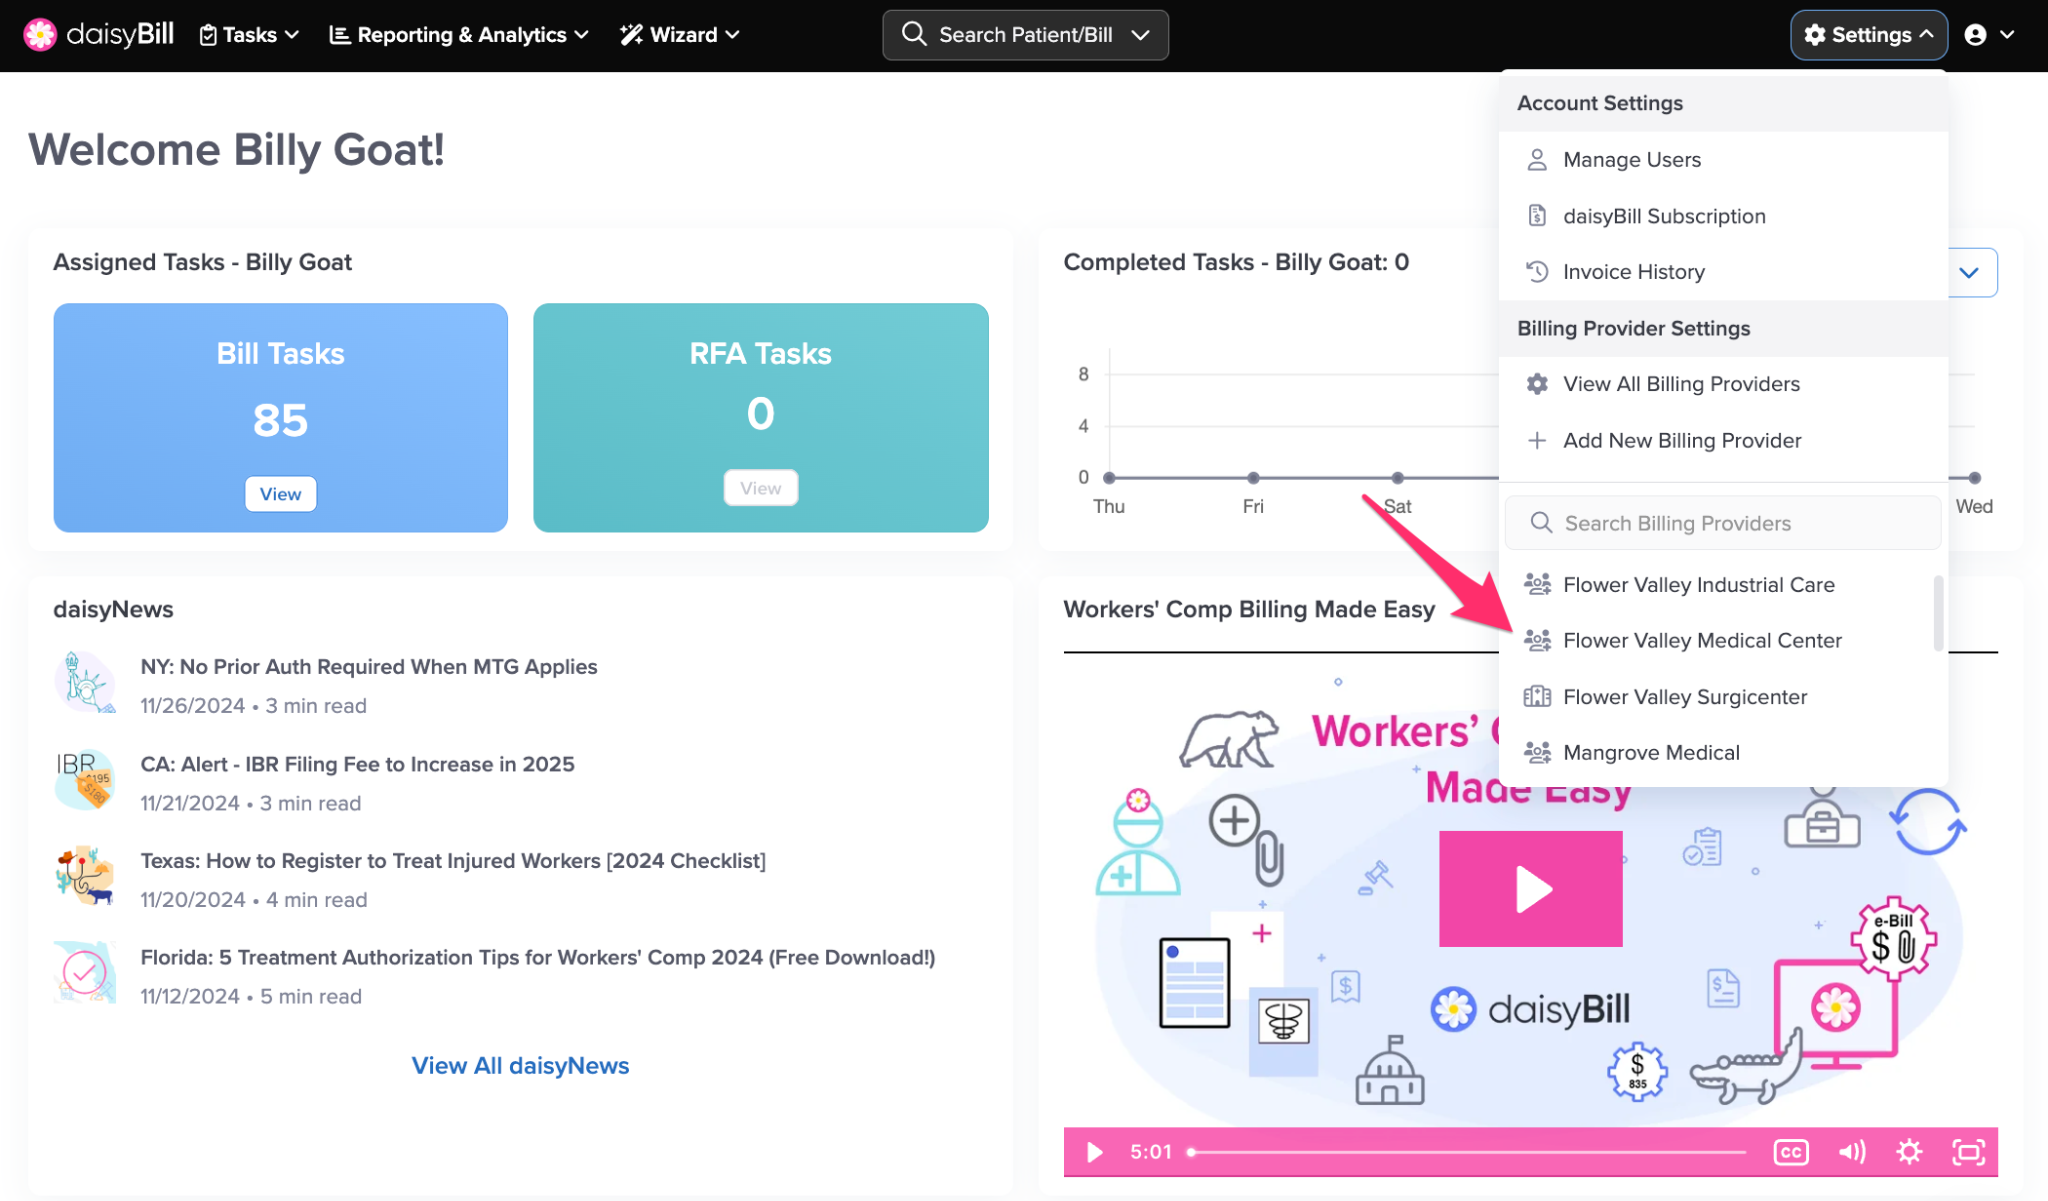Click the video progress slider

point(1468,1152)
